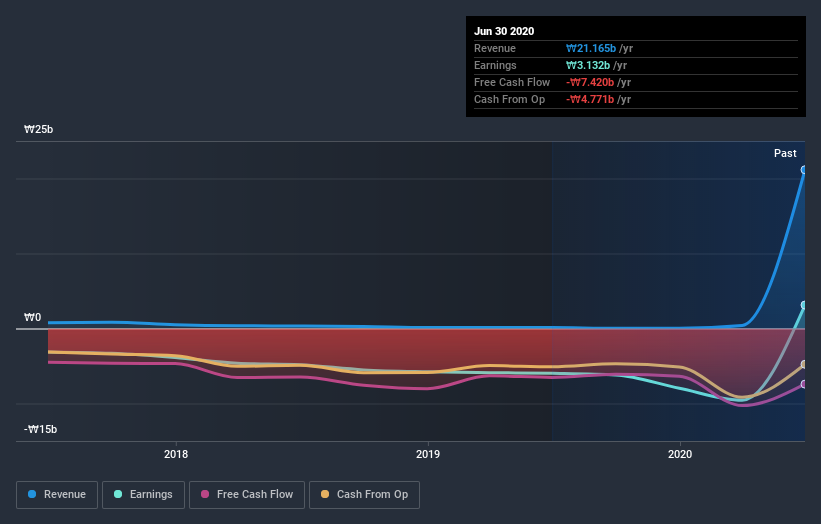This screenshot has height=524, width=821.
Task: Click the ₩25b y-axis label
Action: [x=38, y=129]
